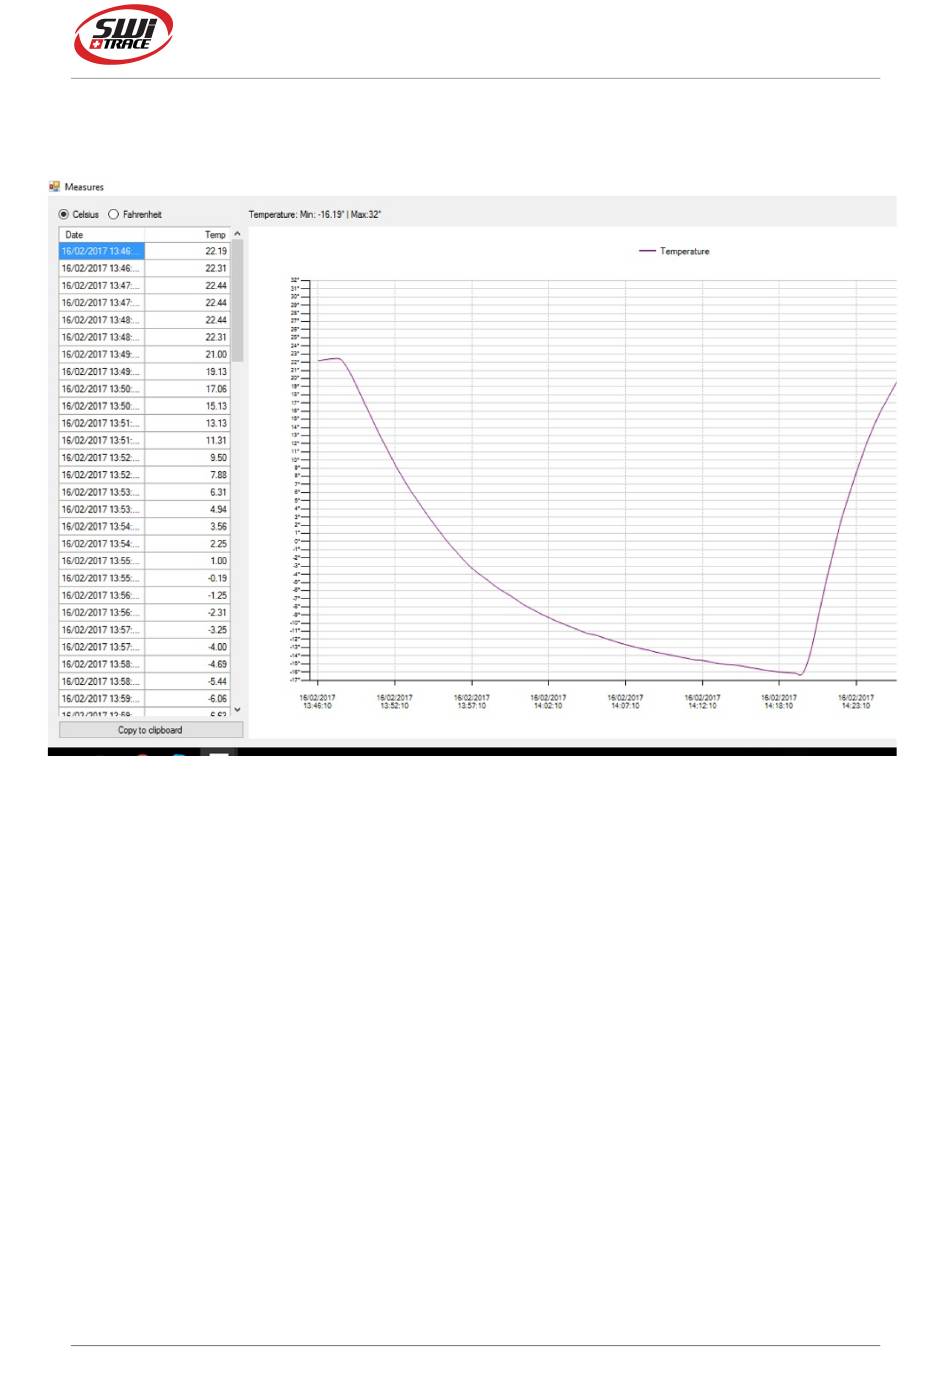Click the Temp column header
Image resolution: width=950 pixels, height=1387 pixels.
(x=188, y=234)
